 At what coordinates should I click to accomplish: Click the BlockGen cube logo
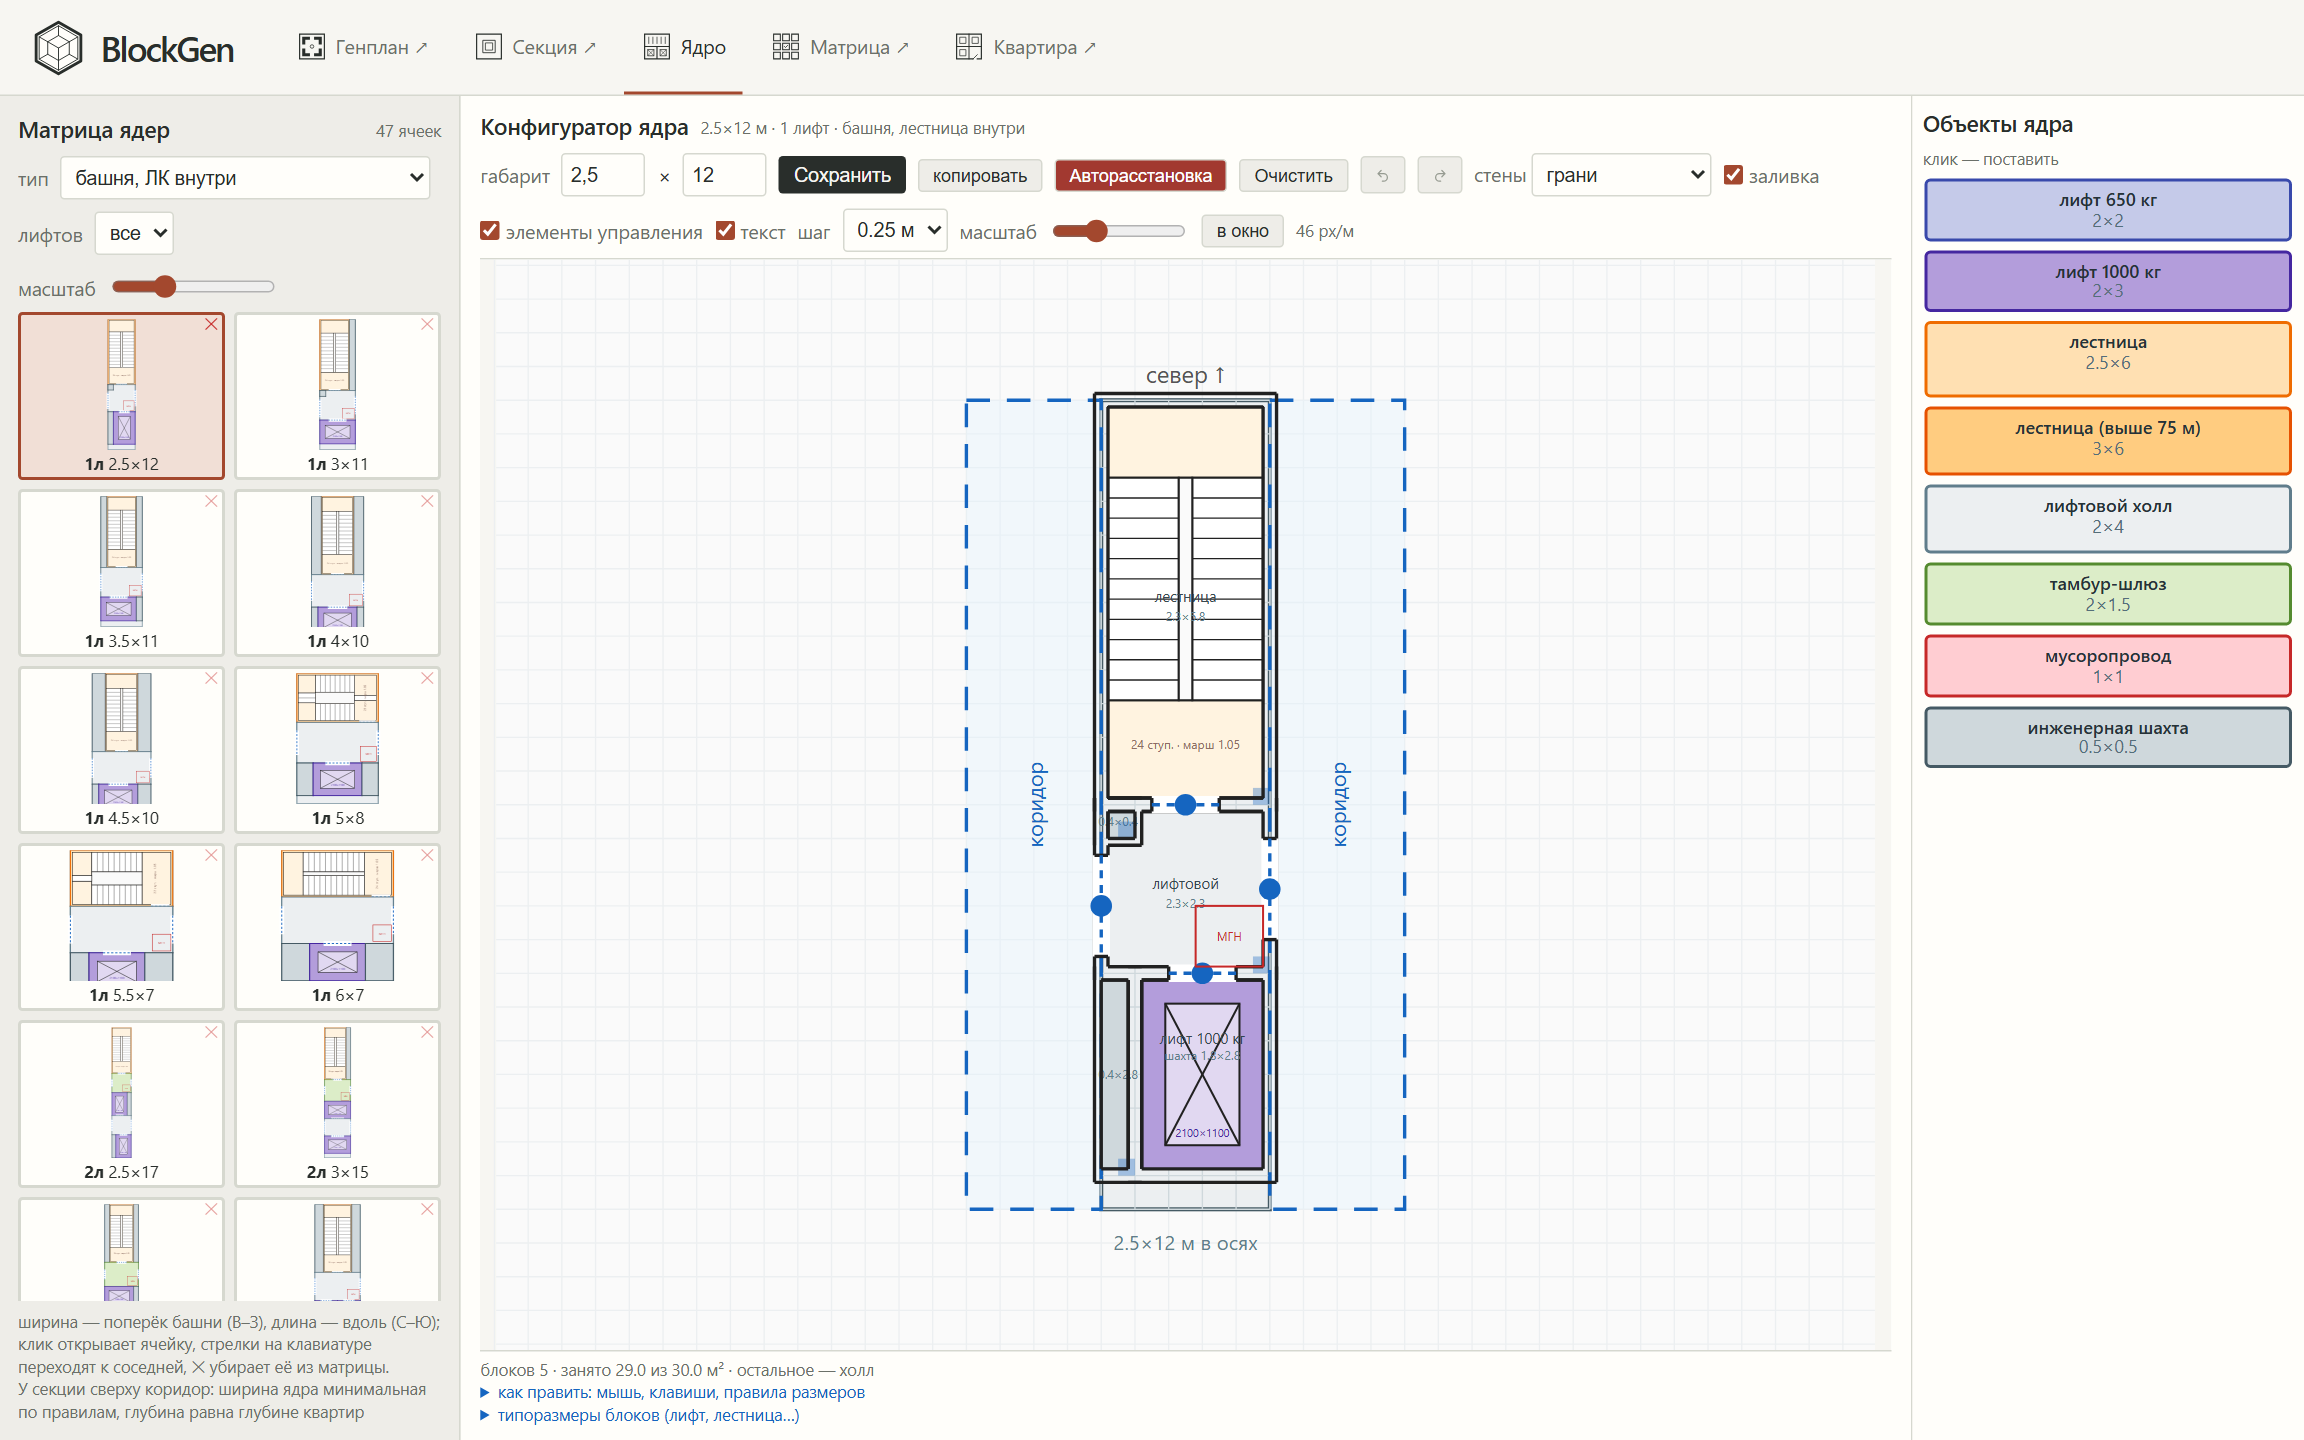click(58, 48)
